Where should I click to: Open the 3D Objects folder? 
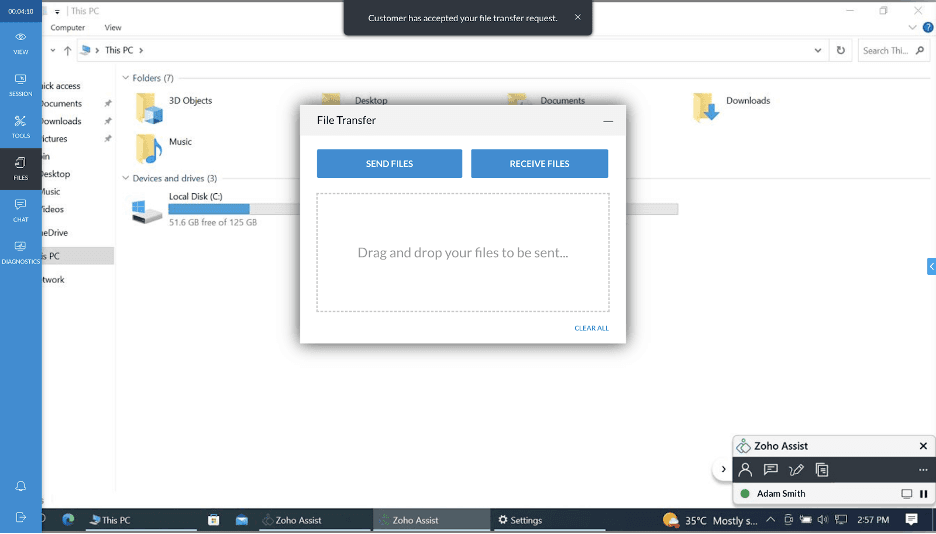[174, 107]
